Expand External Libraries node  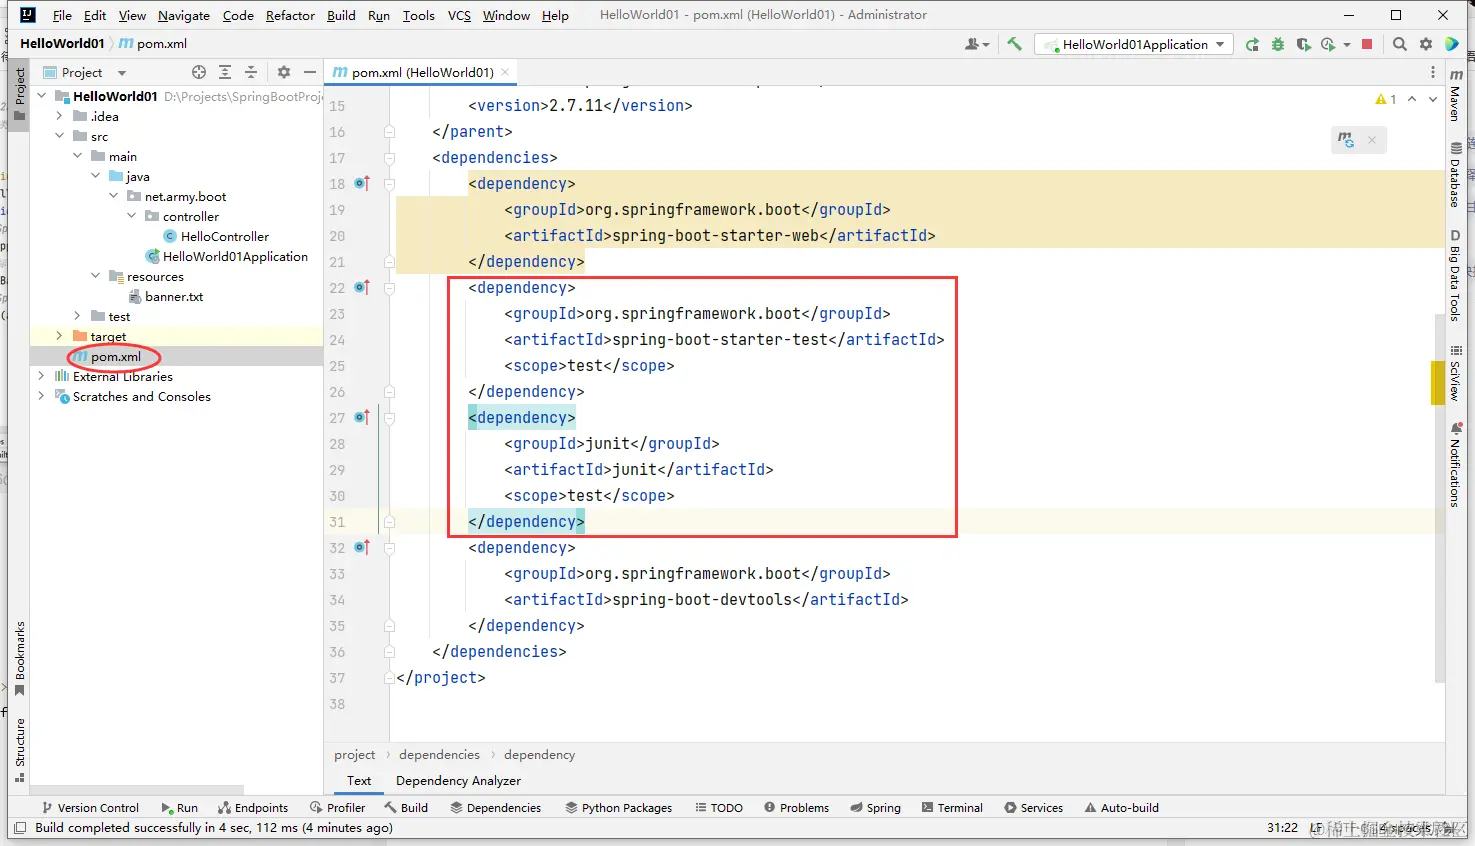[x=42, y=376]
